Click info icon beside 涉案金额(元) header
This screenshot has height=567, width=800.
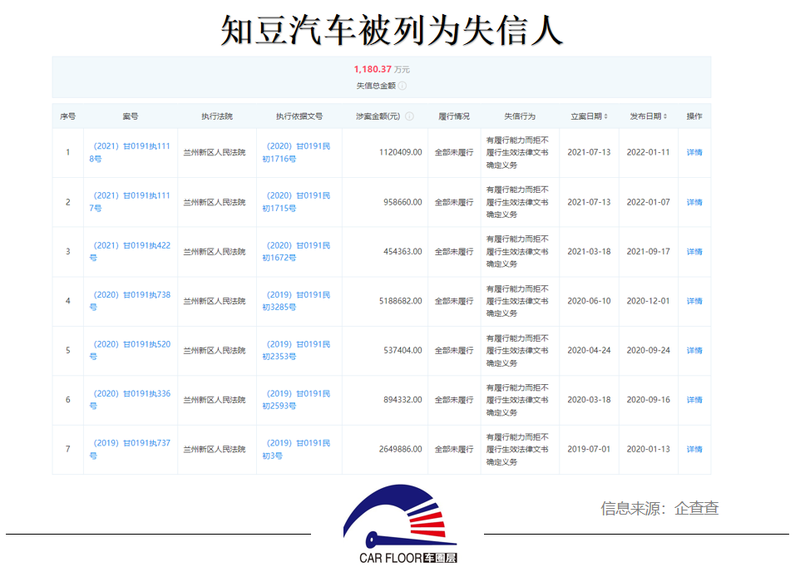click(409, 116)
